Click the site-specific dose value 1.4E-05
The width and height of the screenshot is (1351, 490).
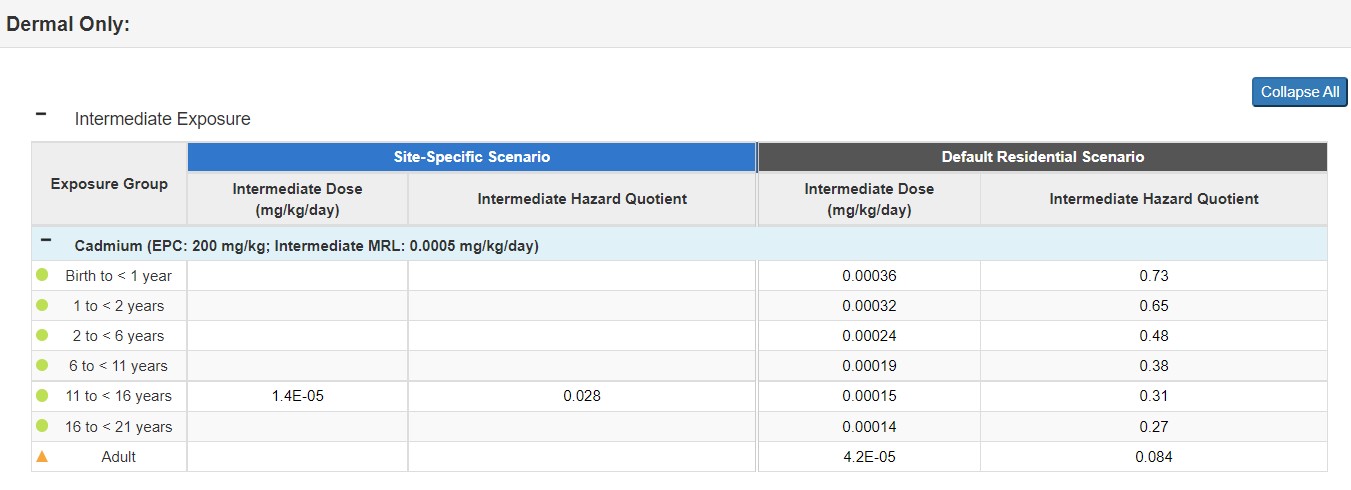click(x=297, y=396)
